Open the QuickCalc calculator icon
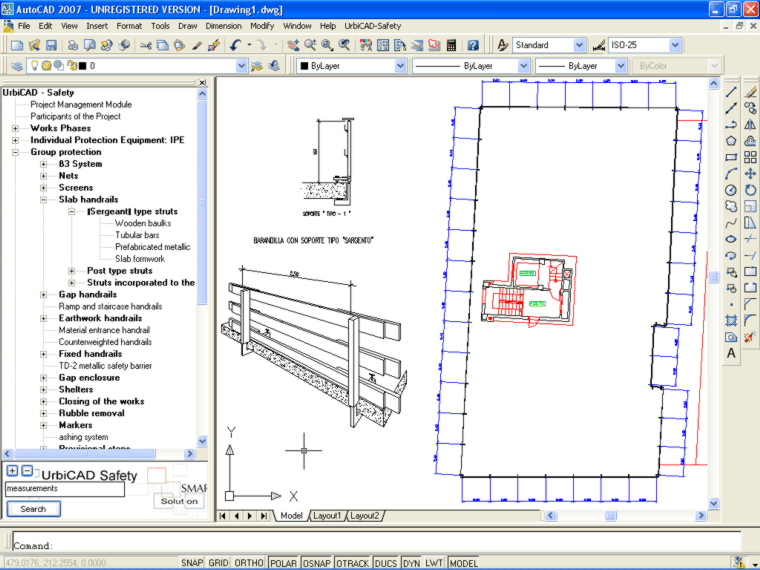This screenshot has width=760, height=570. pyautogui.click(x=451, y=45)
